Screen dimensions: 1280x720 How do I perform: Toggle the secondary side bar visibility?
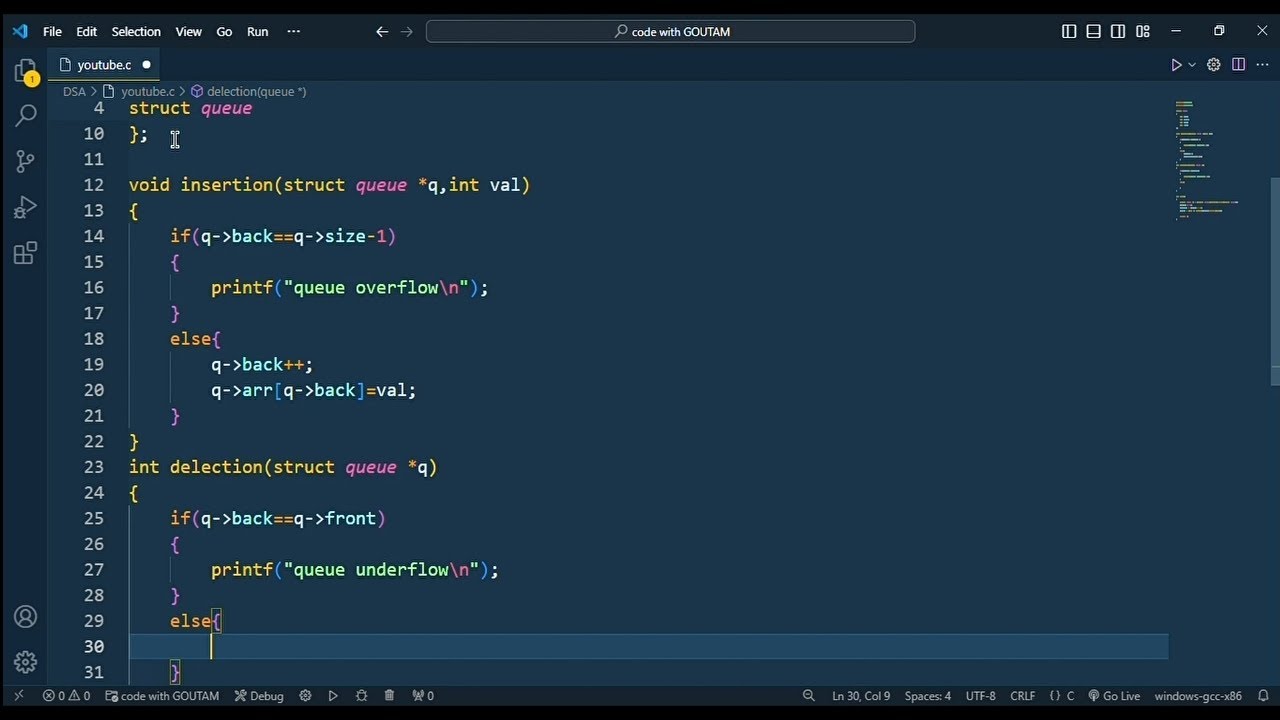pyautogui.click(x=1118, y=32)
